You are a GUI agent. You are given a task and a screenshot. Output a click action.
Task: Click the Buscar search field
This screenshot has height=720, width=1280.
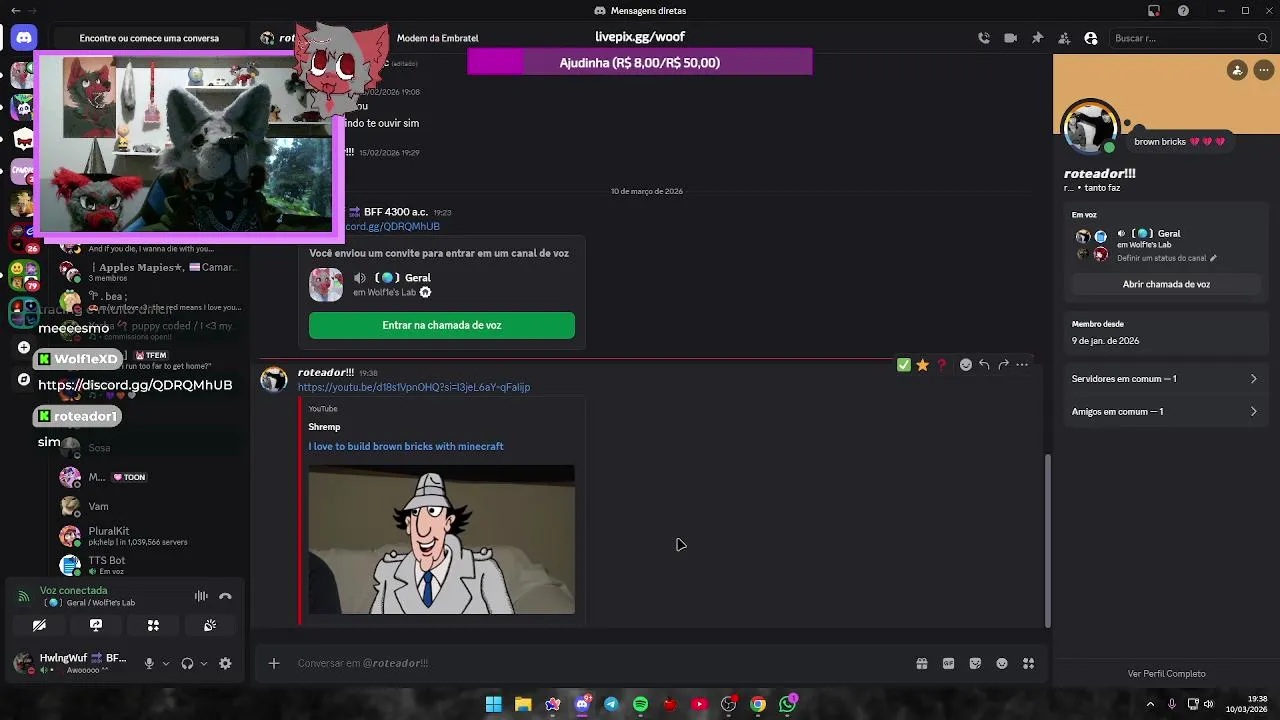(x=1190, y=38)
